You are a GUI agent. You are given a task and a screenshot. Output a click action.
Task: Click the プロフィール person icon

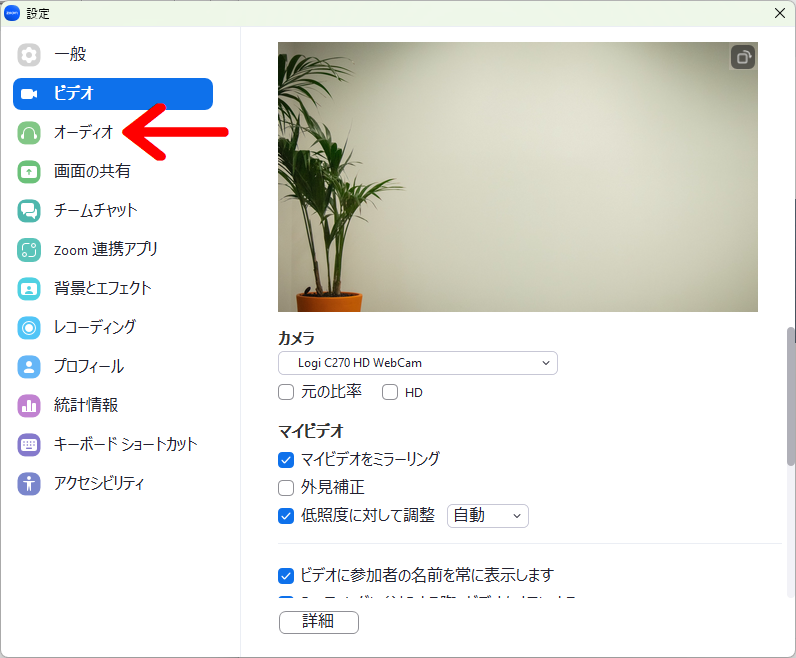coord(29,367)
